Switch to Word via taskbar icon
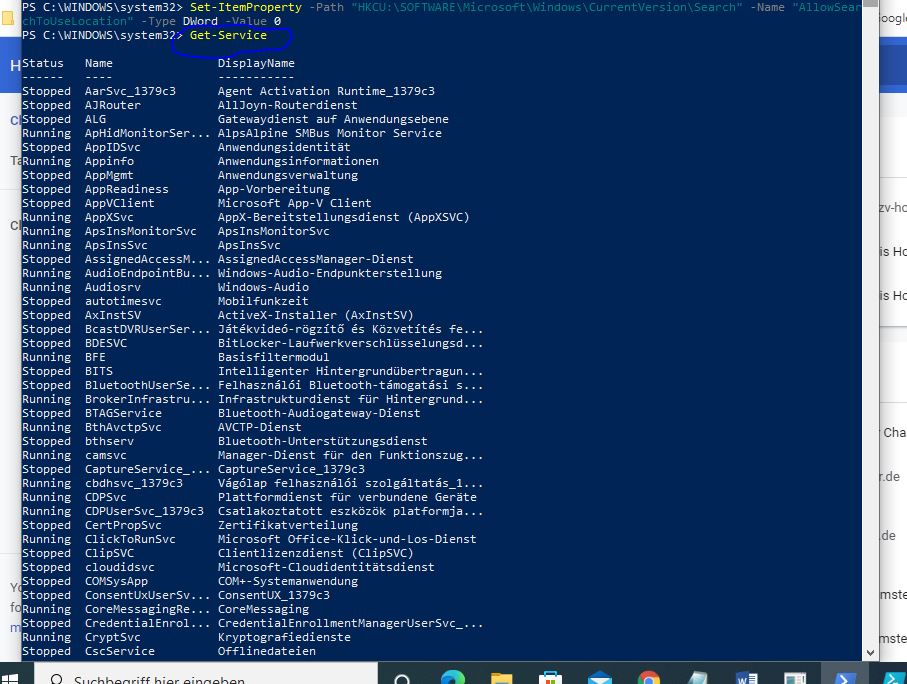 point(747,678)
